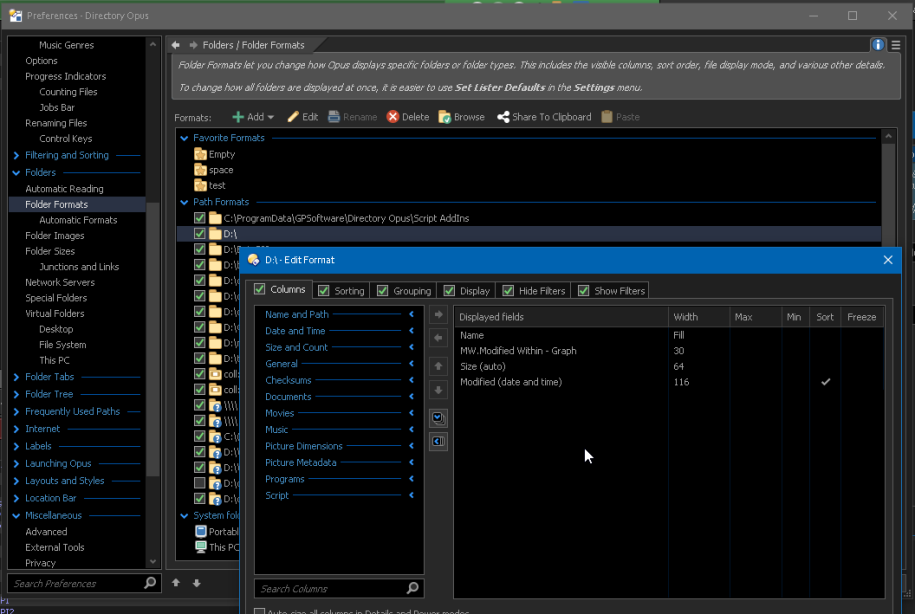Image resolution: width=915 pixels, height=614 pixels.
Task: Collapse the Path Formats group
Action: point(184,203)
